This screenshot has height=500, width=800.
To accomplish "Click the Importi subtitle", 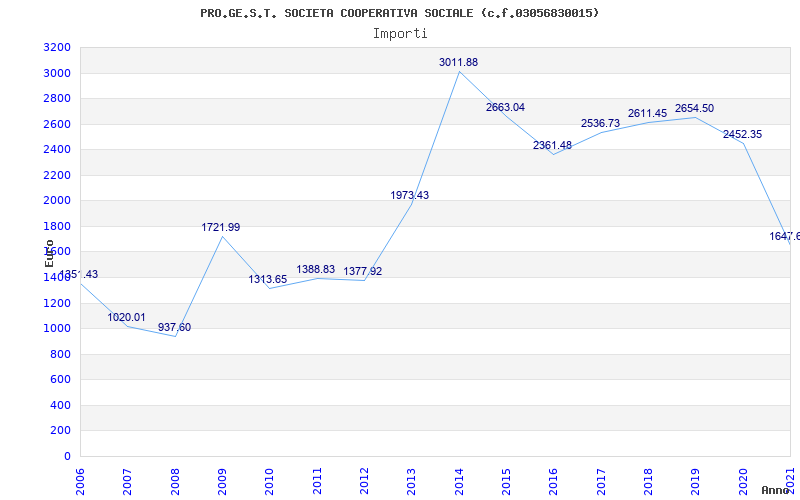I will [x=400, y=34].
